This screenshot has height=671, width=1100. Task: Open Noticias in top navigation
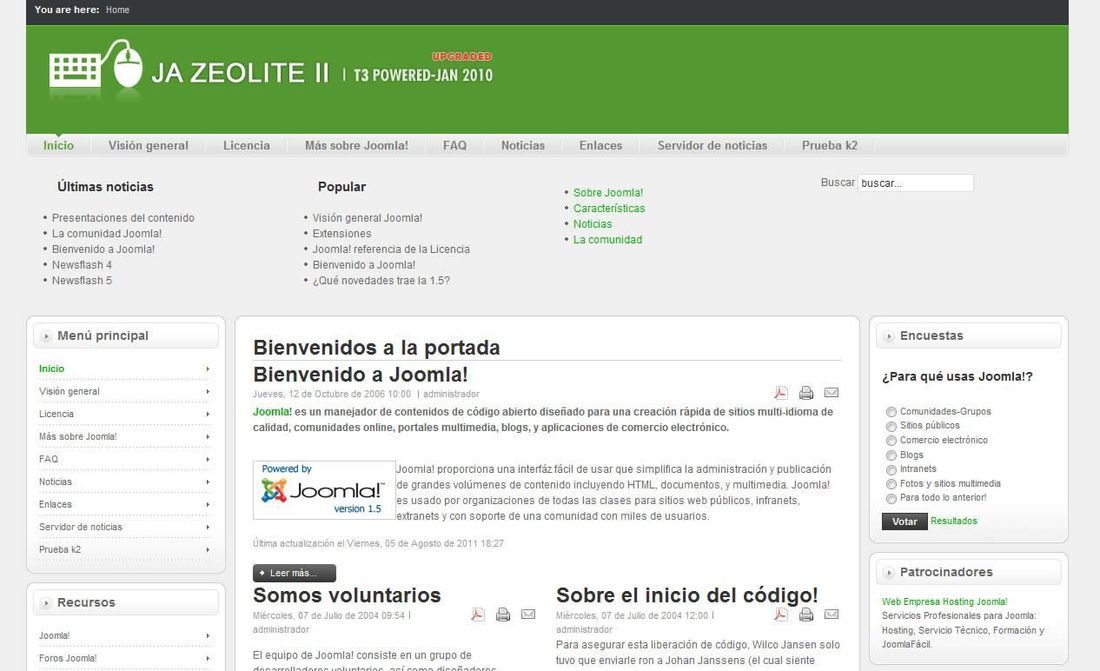coord(523,145)
